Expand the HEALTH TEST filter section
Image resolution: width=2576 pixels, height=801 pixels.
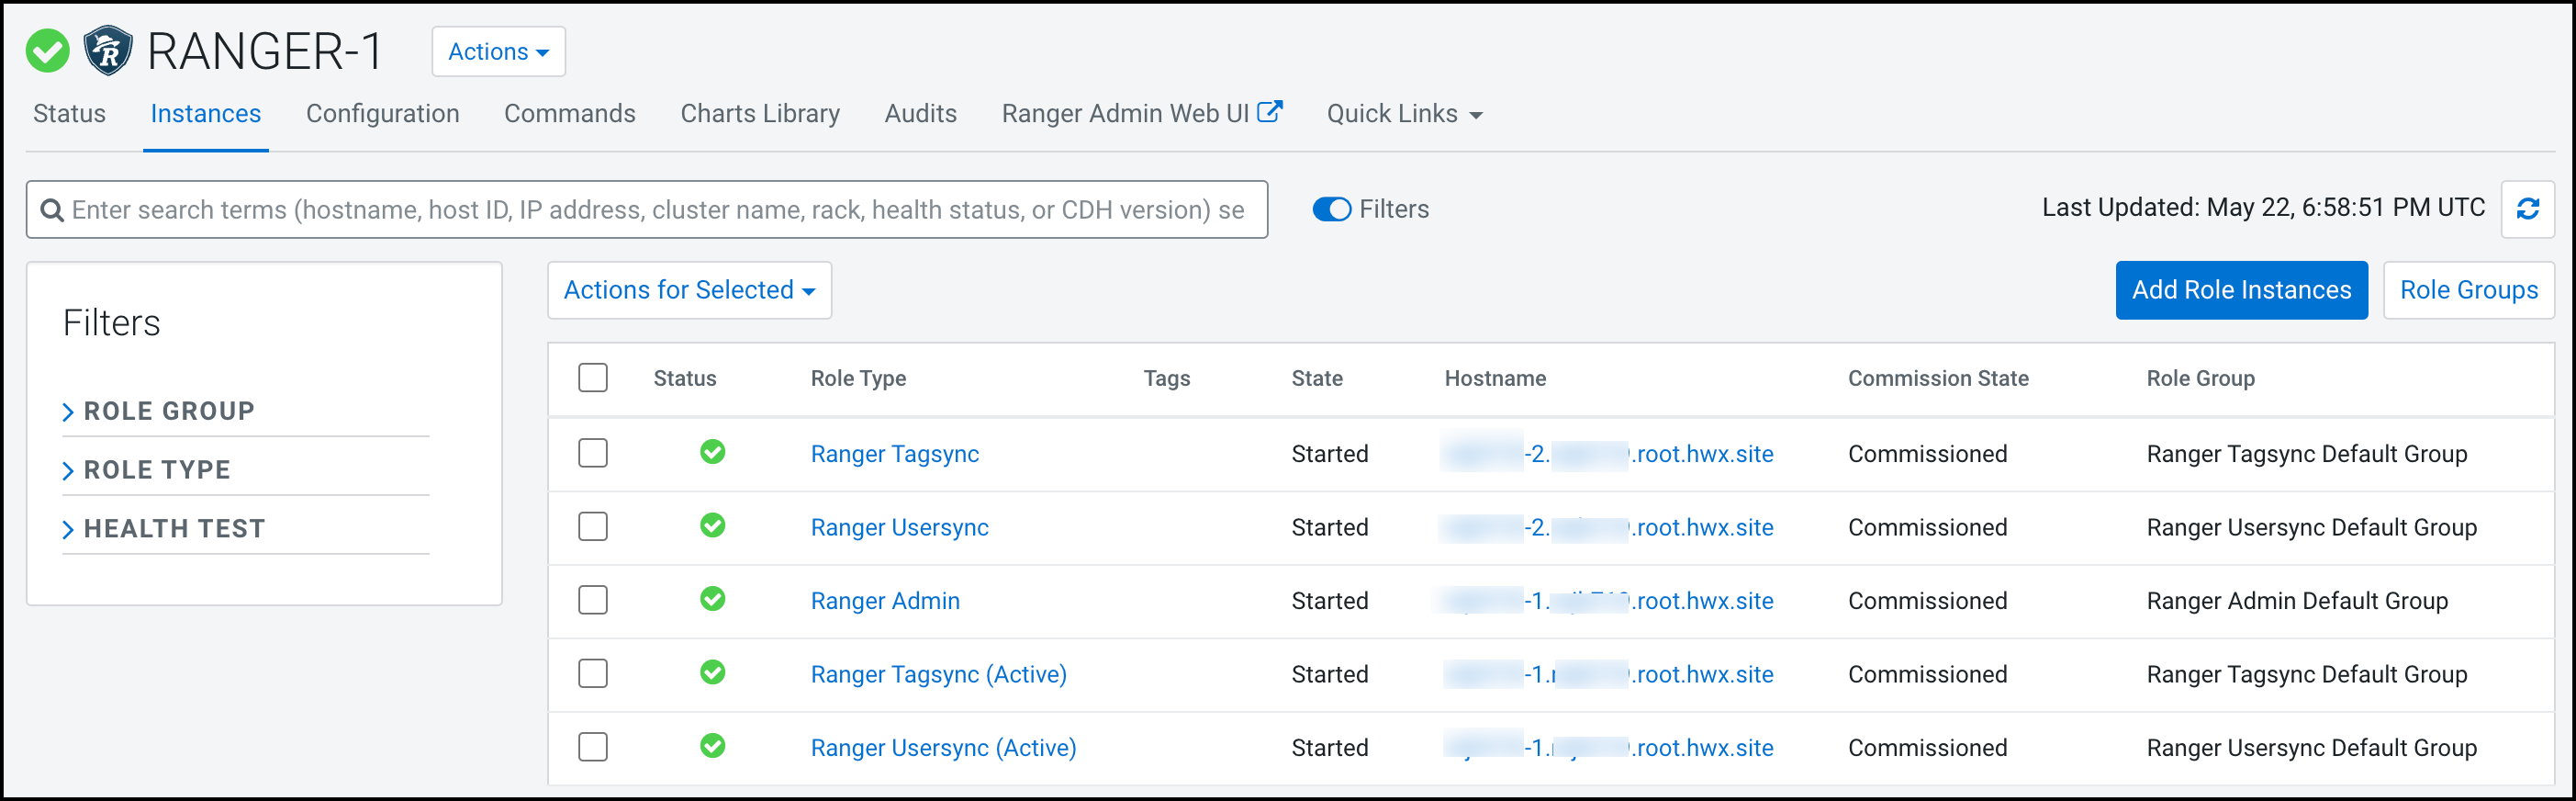pos(173,529)
